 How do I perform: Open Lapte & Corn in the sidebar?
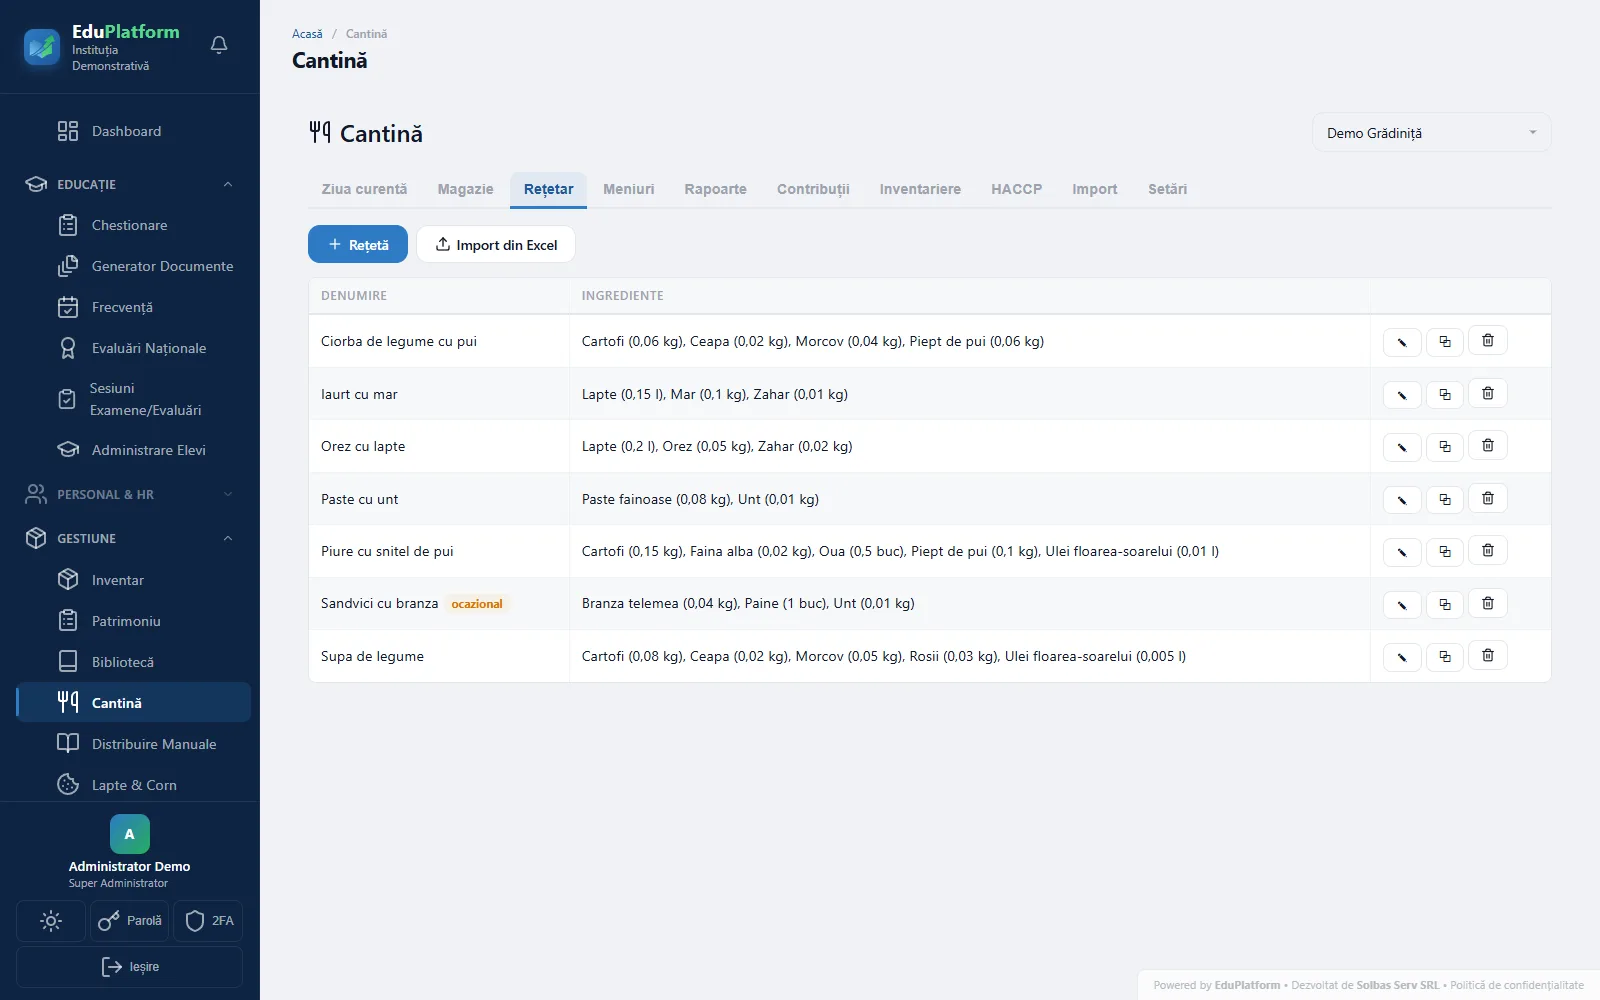(x=134, y=785)
